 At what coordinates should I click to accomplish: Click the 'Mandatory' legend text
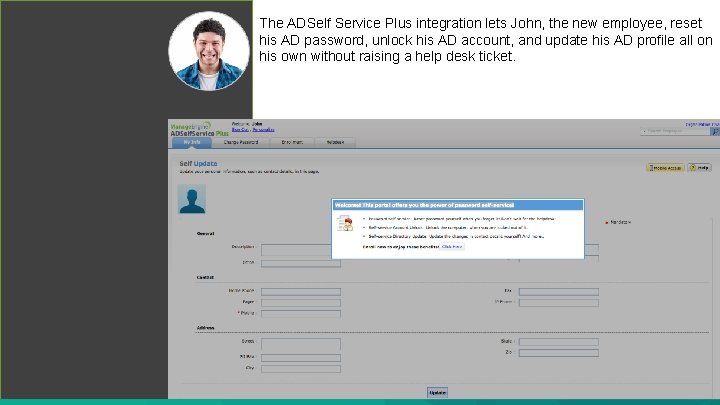pos(620,222)
